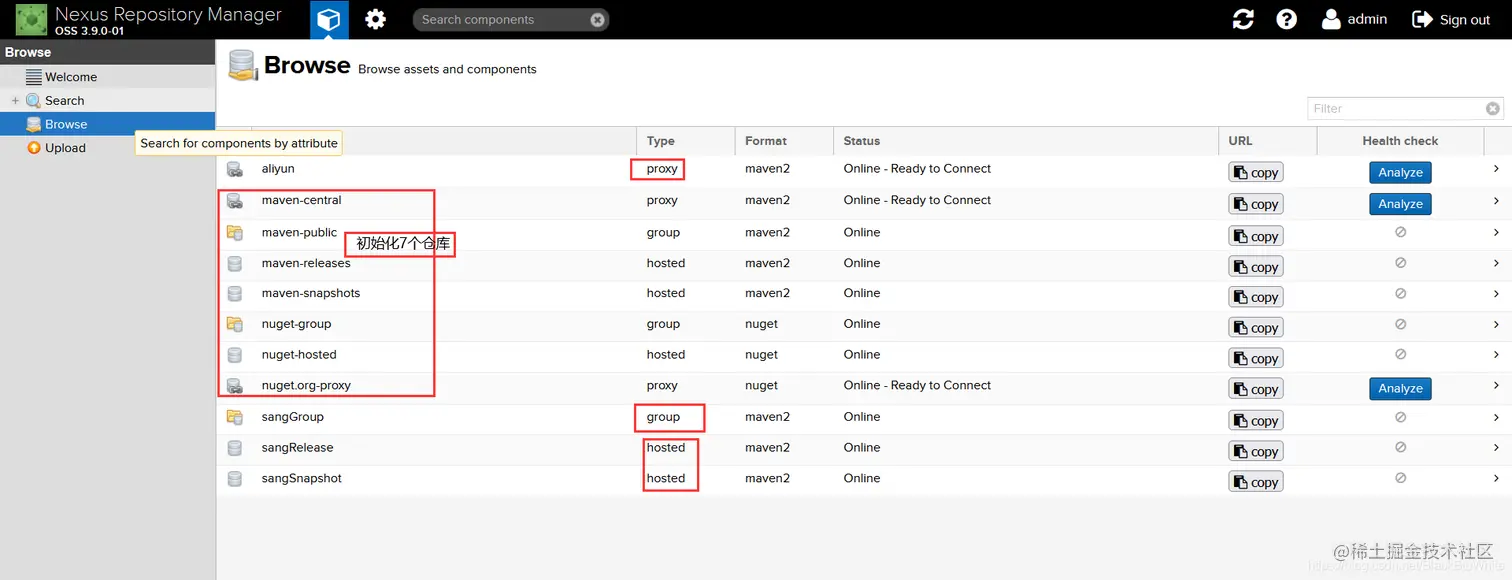Click disabled health check icon for maven-public

1400,232
